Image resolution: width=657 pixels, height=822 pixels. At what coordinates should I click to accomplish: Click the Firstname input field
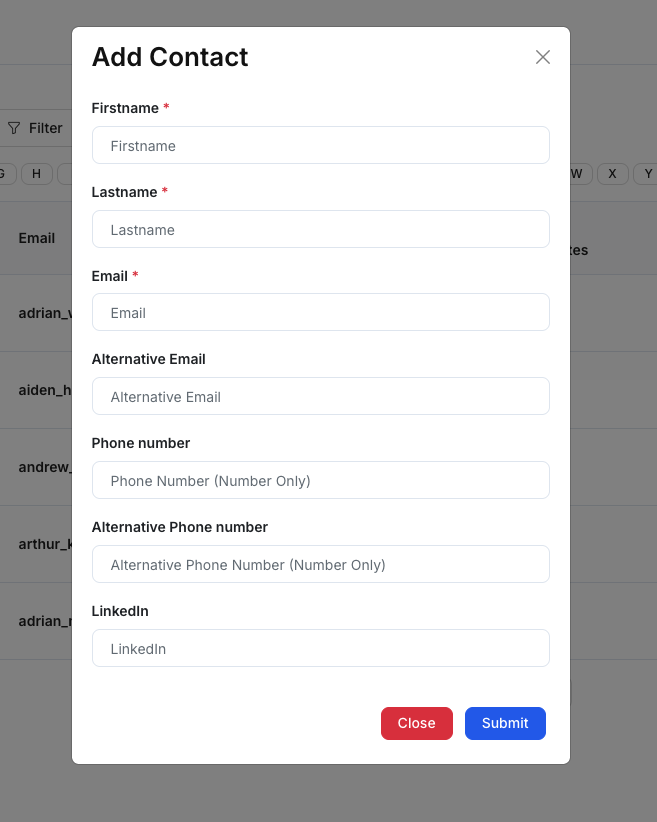pyautogui.click(x=320, y=145)
